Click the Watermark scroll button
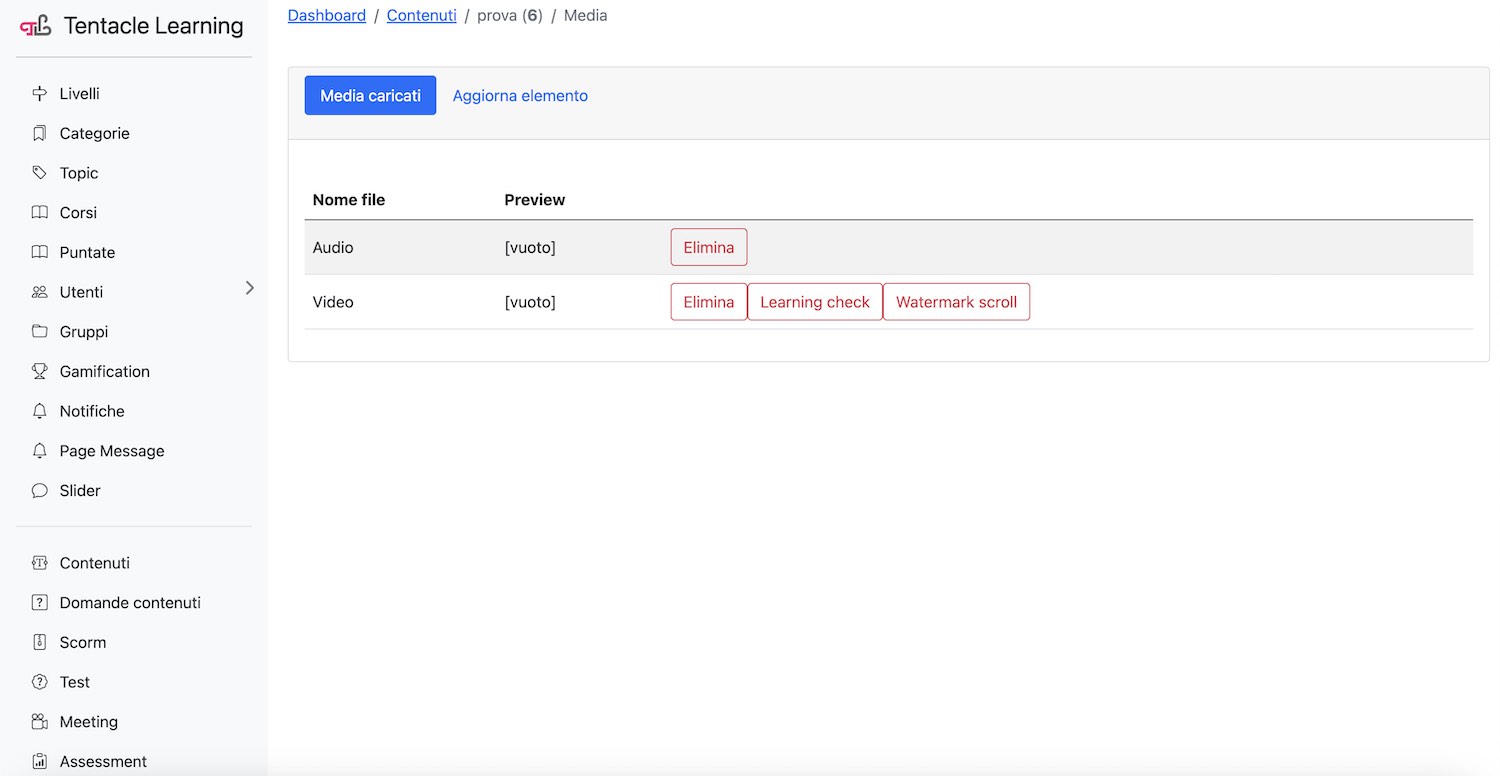This screenshot has width=1500, height=776. click(x=955, y=302)
